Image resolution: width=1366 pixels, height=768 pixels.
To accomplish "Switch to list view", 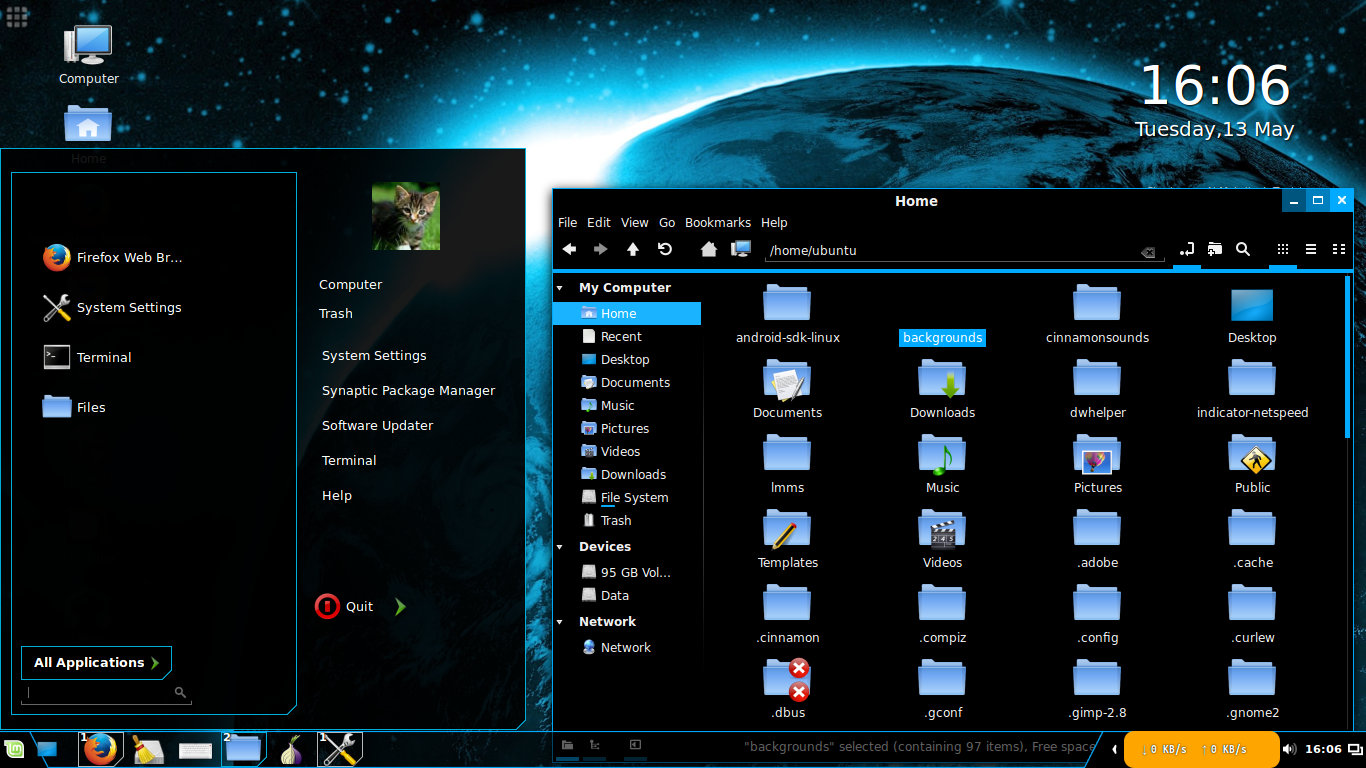I will point(1311,250).
